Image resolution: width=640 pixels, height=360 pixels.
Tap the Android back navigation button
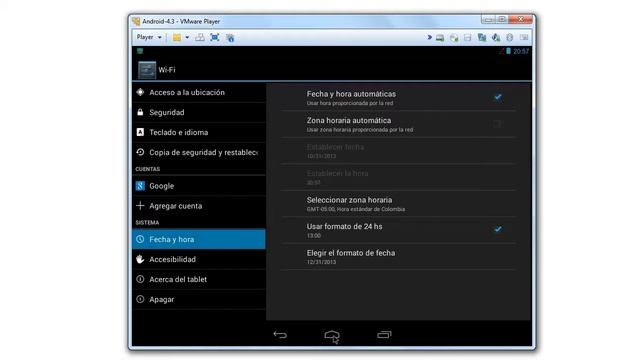[x=280, y=335]
